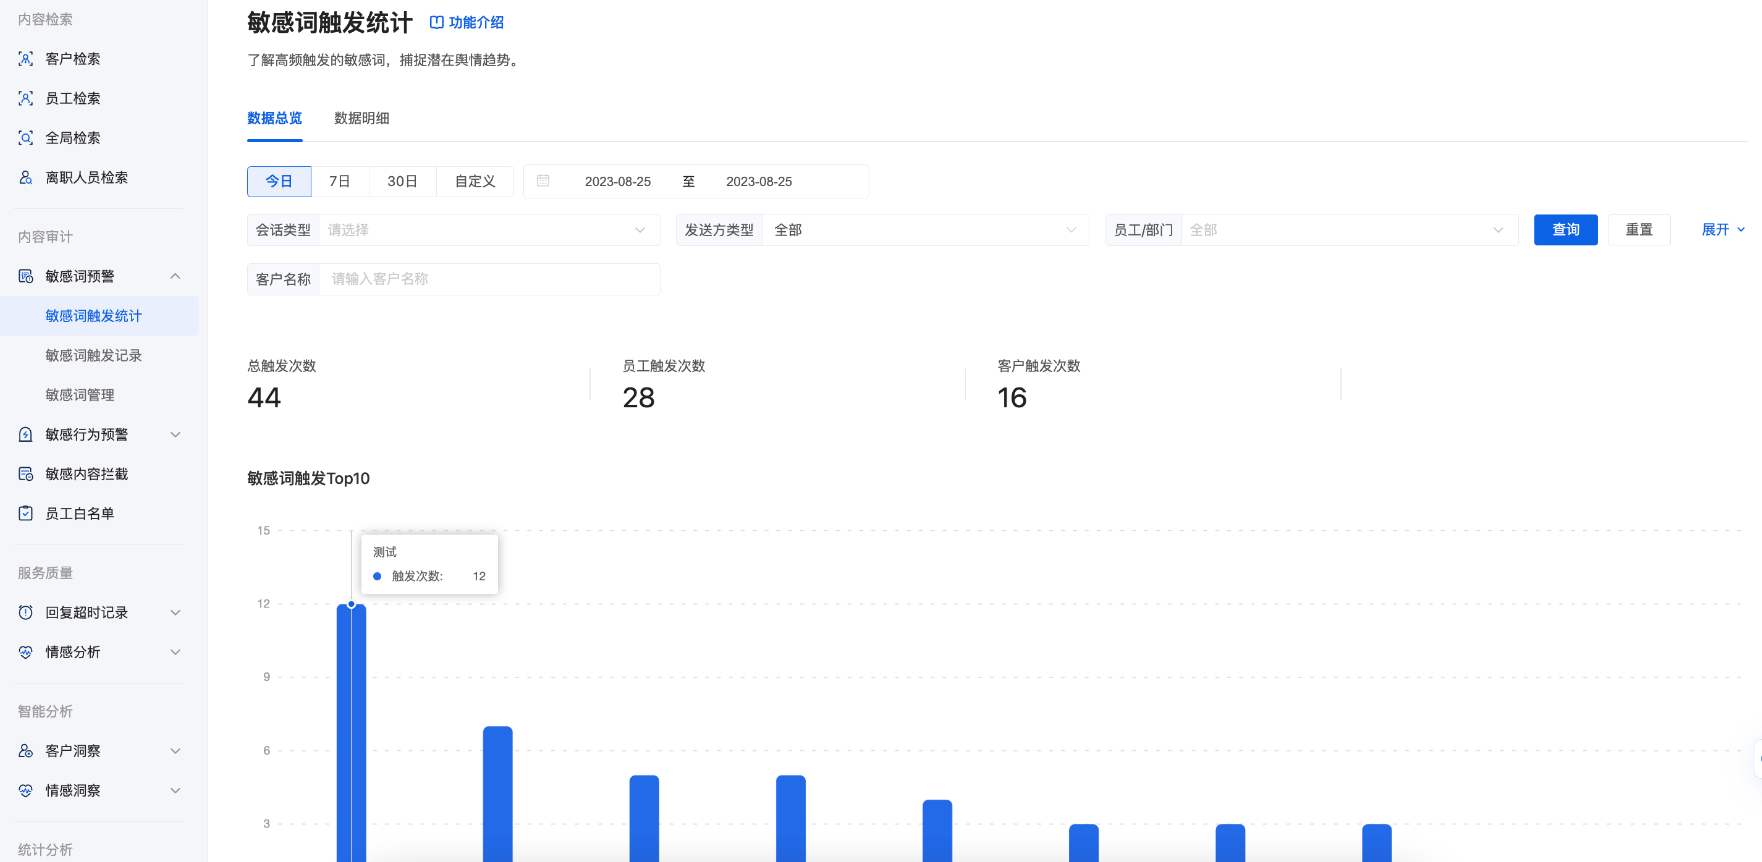
Task: Click the 情感分析 heart icon
Action: coord(26,652)
